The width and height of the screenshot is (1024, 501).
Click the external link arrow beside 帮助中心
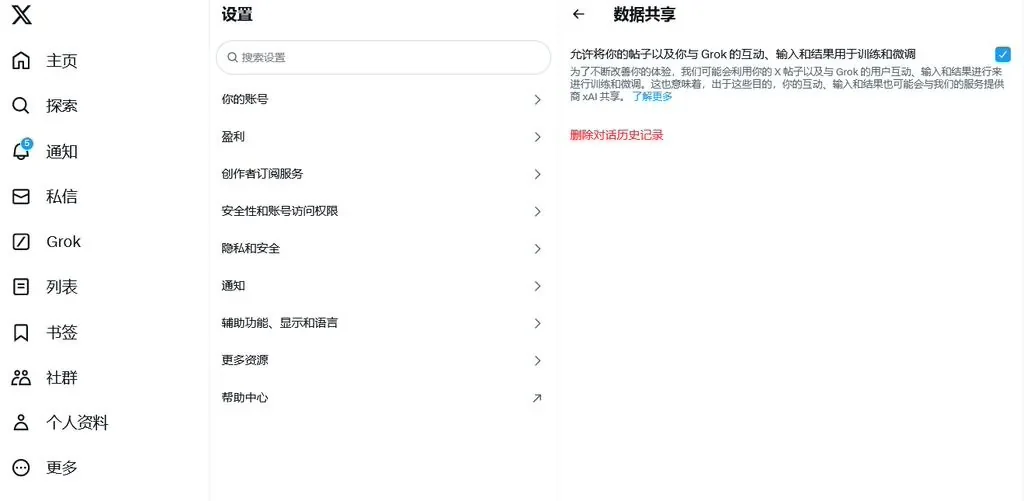537,398
